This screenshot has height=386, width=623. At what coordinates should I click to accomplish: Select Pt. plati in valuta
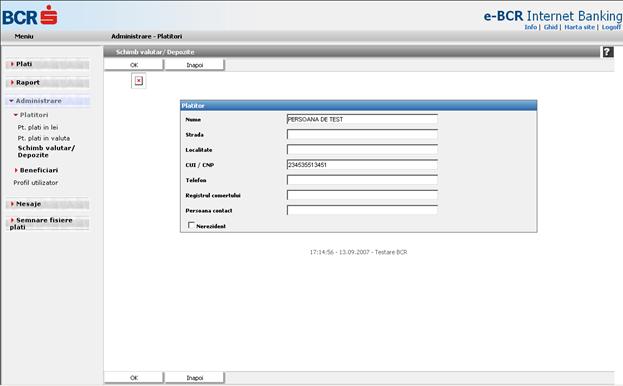point(44,138)
